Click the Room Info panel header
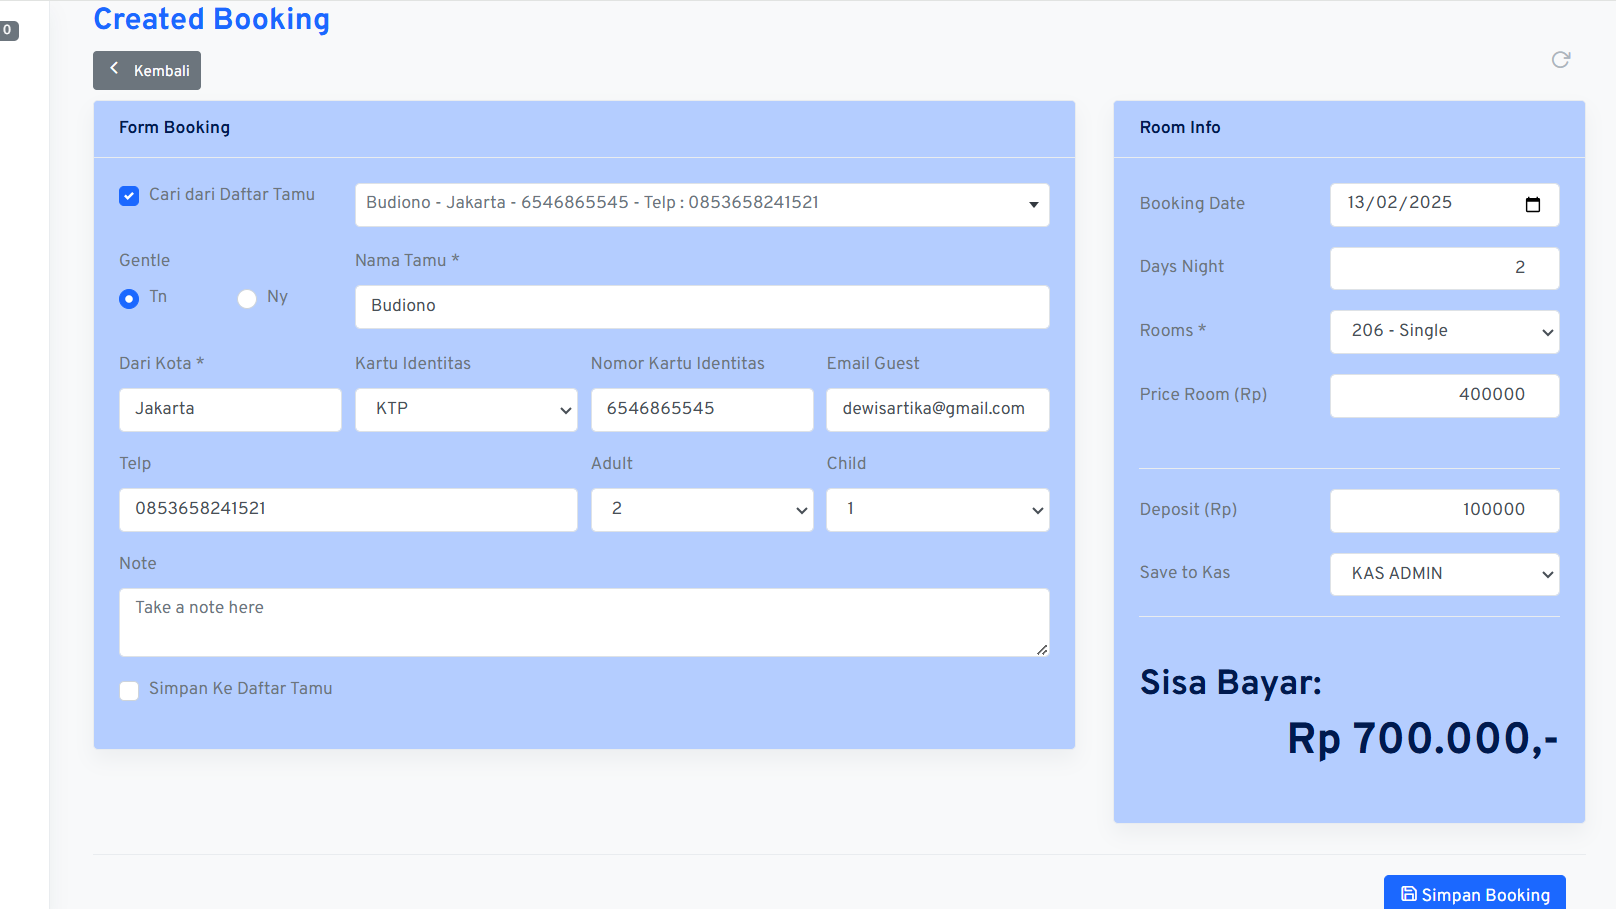 [x=1349, y=128]
